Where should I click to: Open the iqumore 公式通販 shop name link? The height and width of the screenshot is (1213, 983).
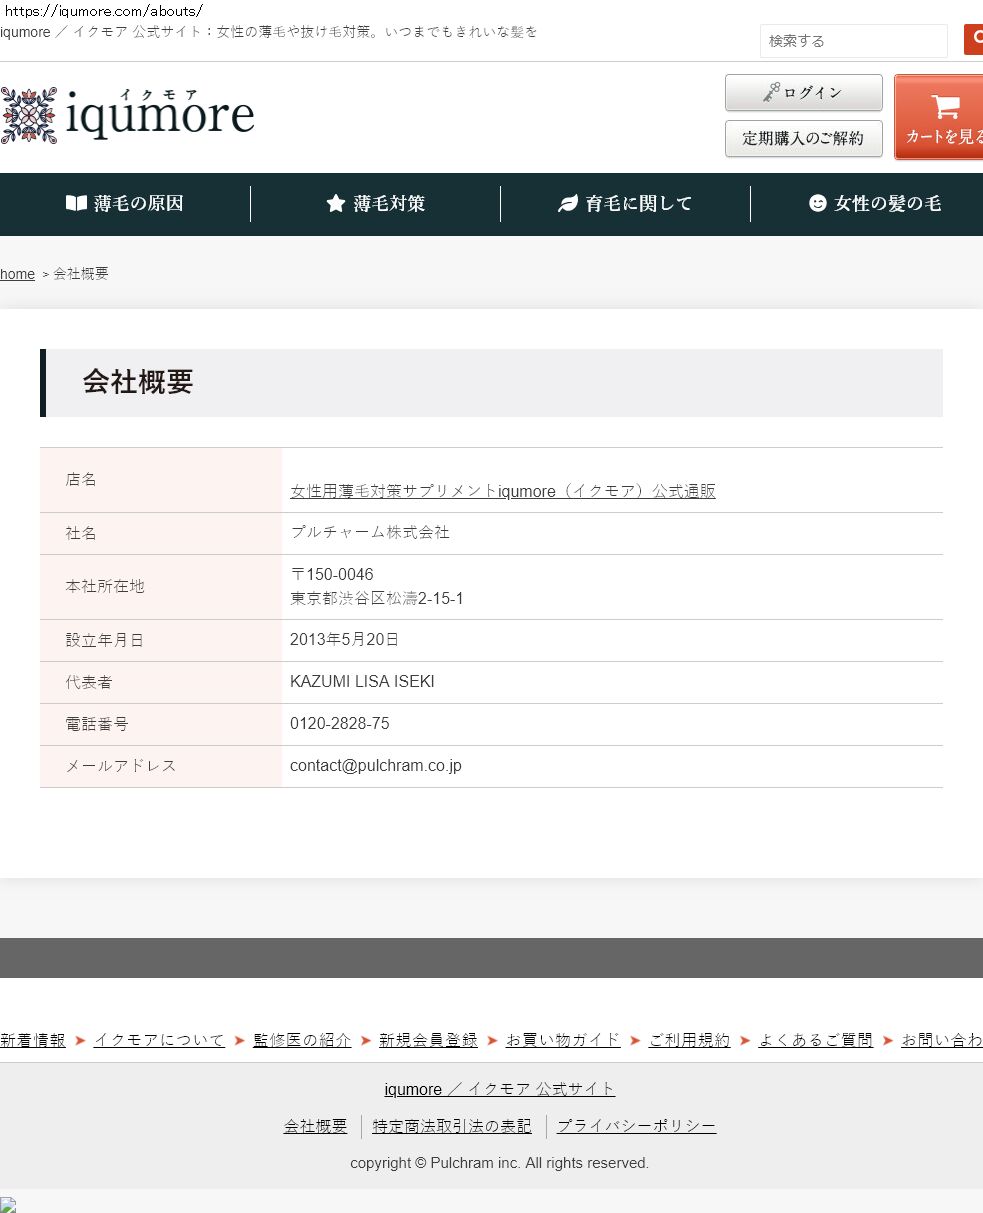tap(502, 491)
